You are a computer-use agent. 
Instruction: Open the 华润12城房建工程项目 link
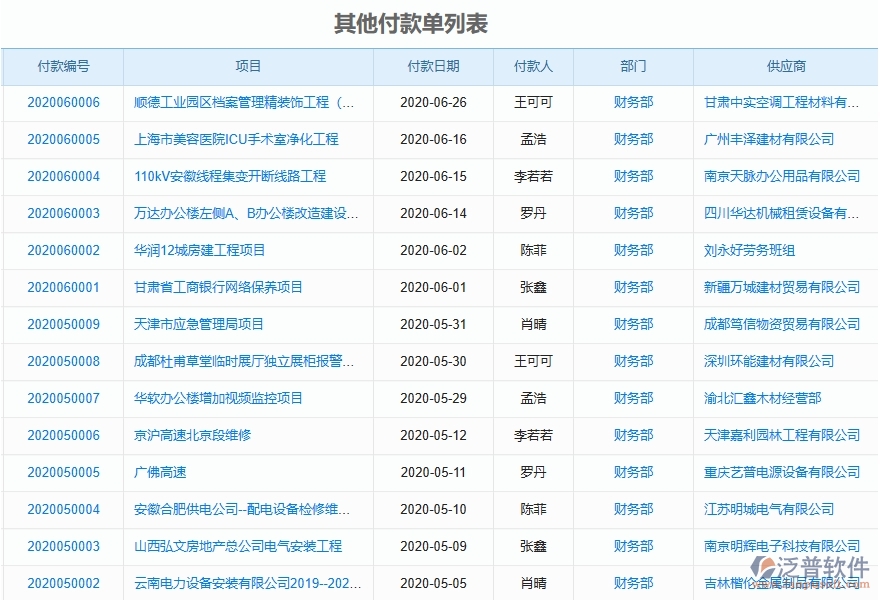pos(198,250)
